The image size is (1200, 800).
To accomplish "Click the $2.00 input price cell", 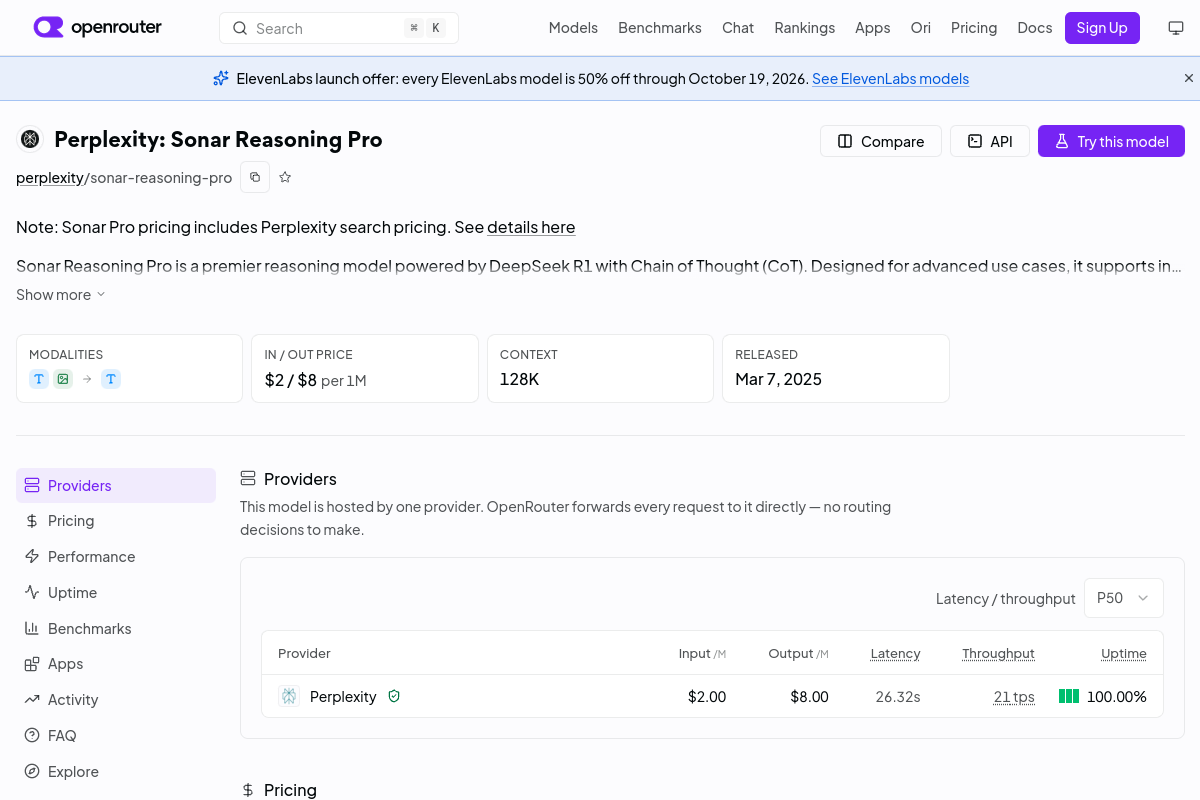I will (x=707, y=696).
